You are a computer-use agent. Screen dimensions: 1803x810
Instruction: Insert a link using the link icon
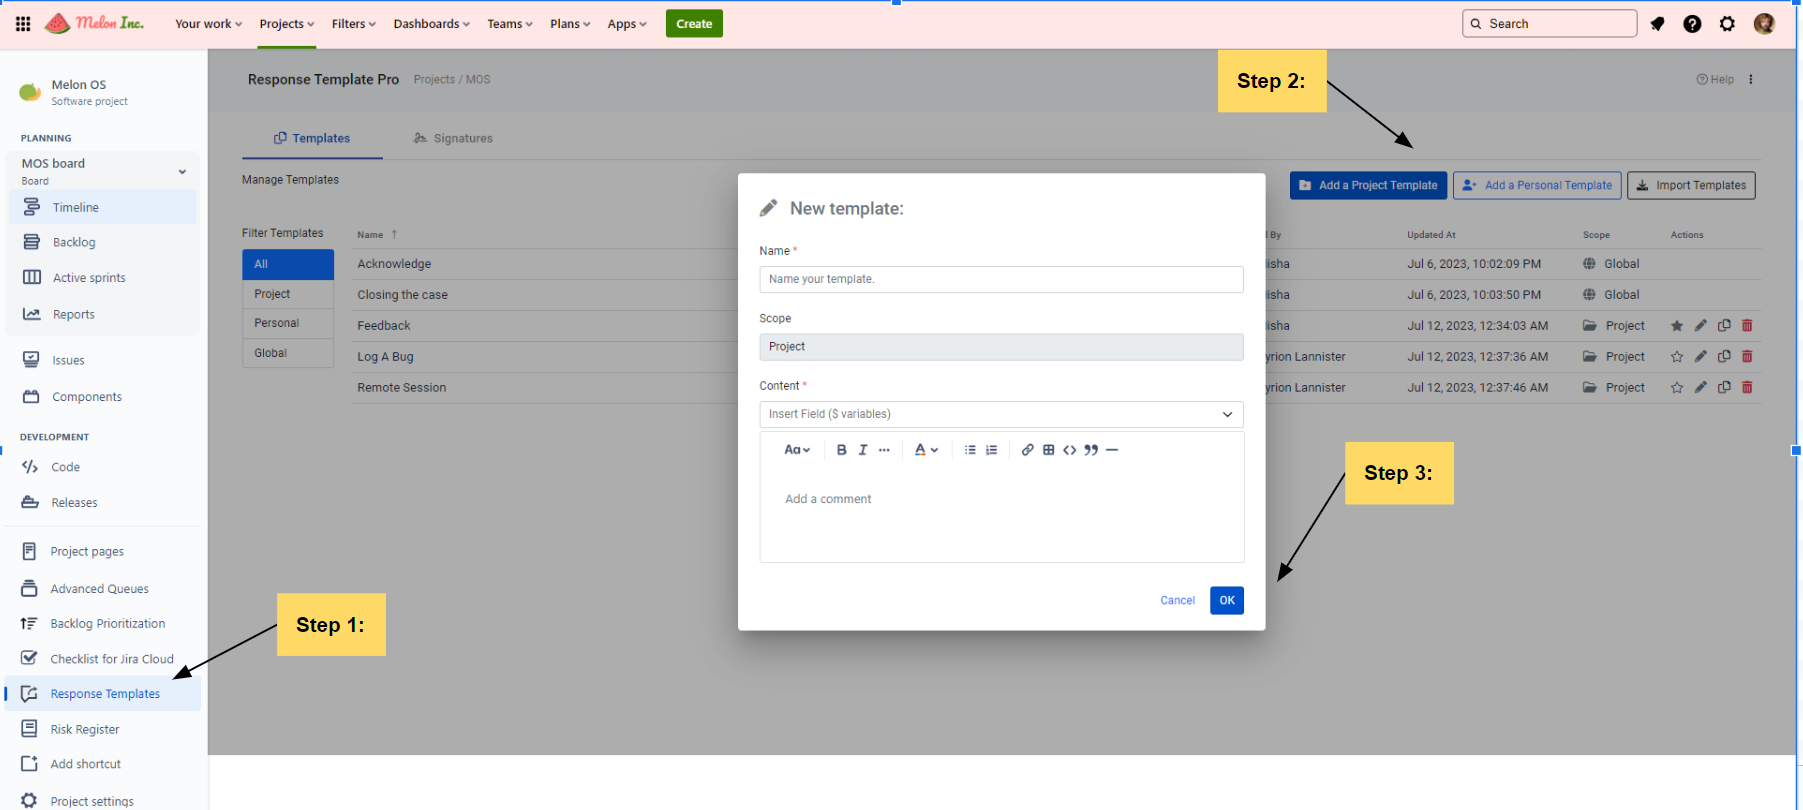(x=1027, y=450)
